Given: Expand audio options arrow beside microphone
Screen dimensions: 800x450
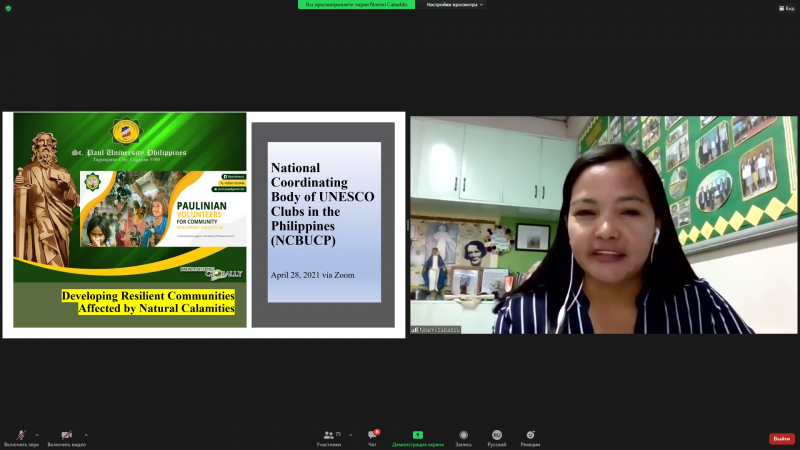Looking at the screenshot, I should (37, 434).
